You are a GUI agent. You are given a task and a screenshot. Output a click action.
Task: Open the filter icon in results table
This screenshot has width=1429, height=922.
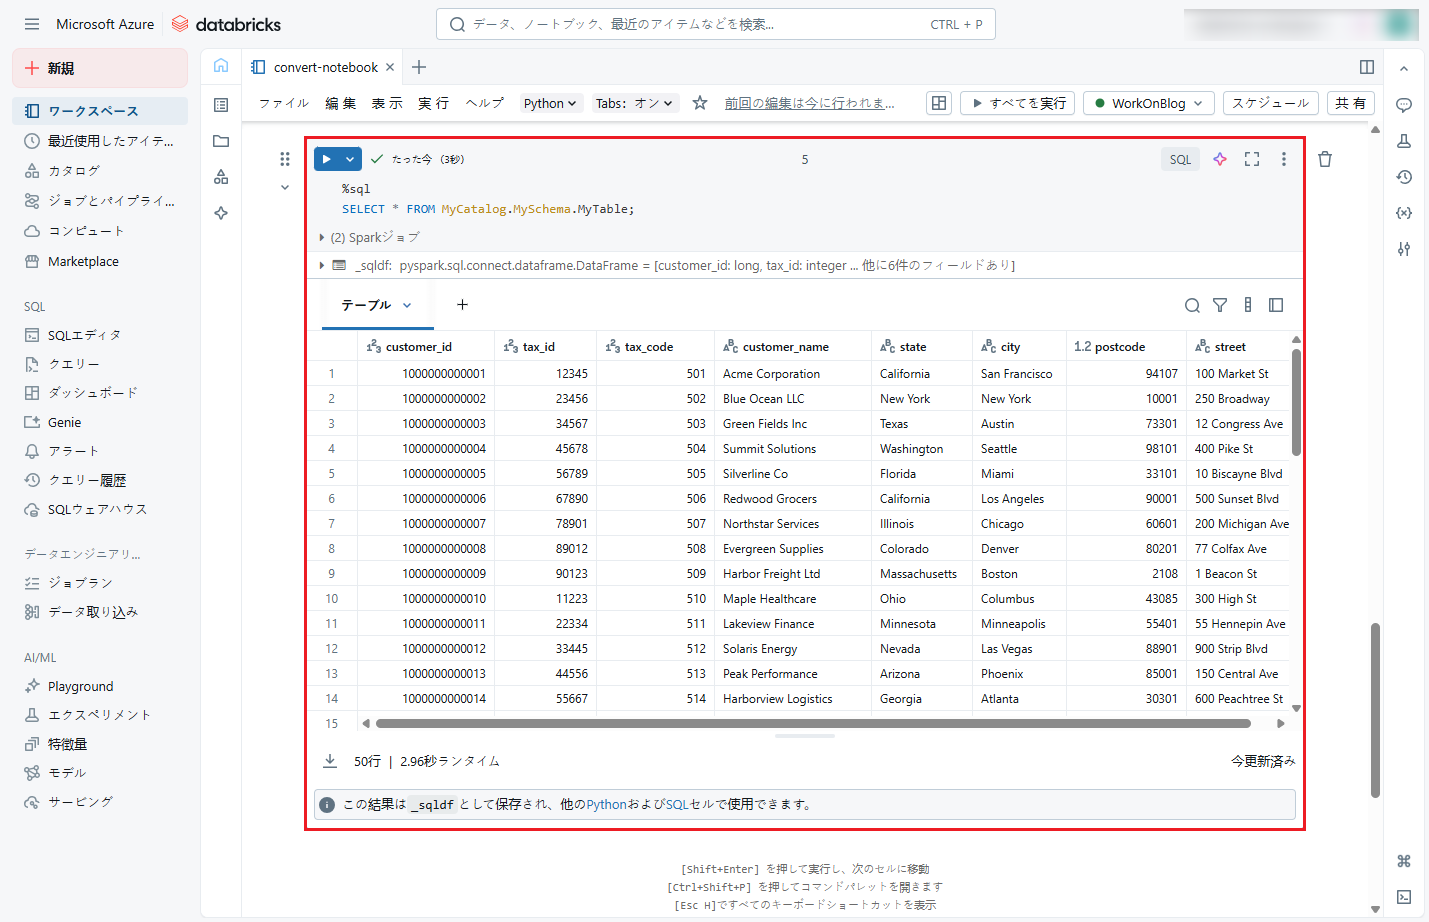point(1220,305)
